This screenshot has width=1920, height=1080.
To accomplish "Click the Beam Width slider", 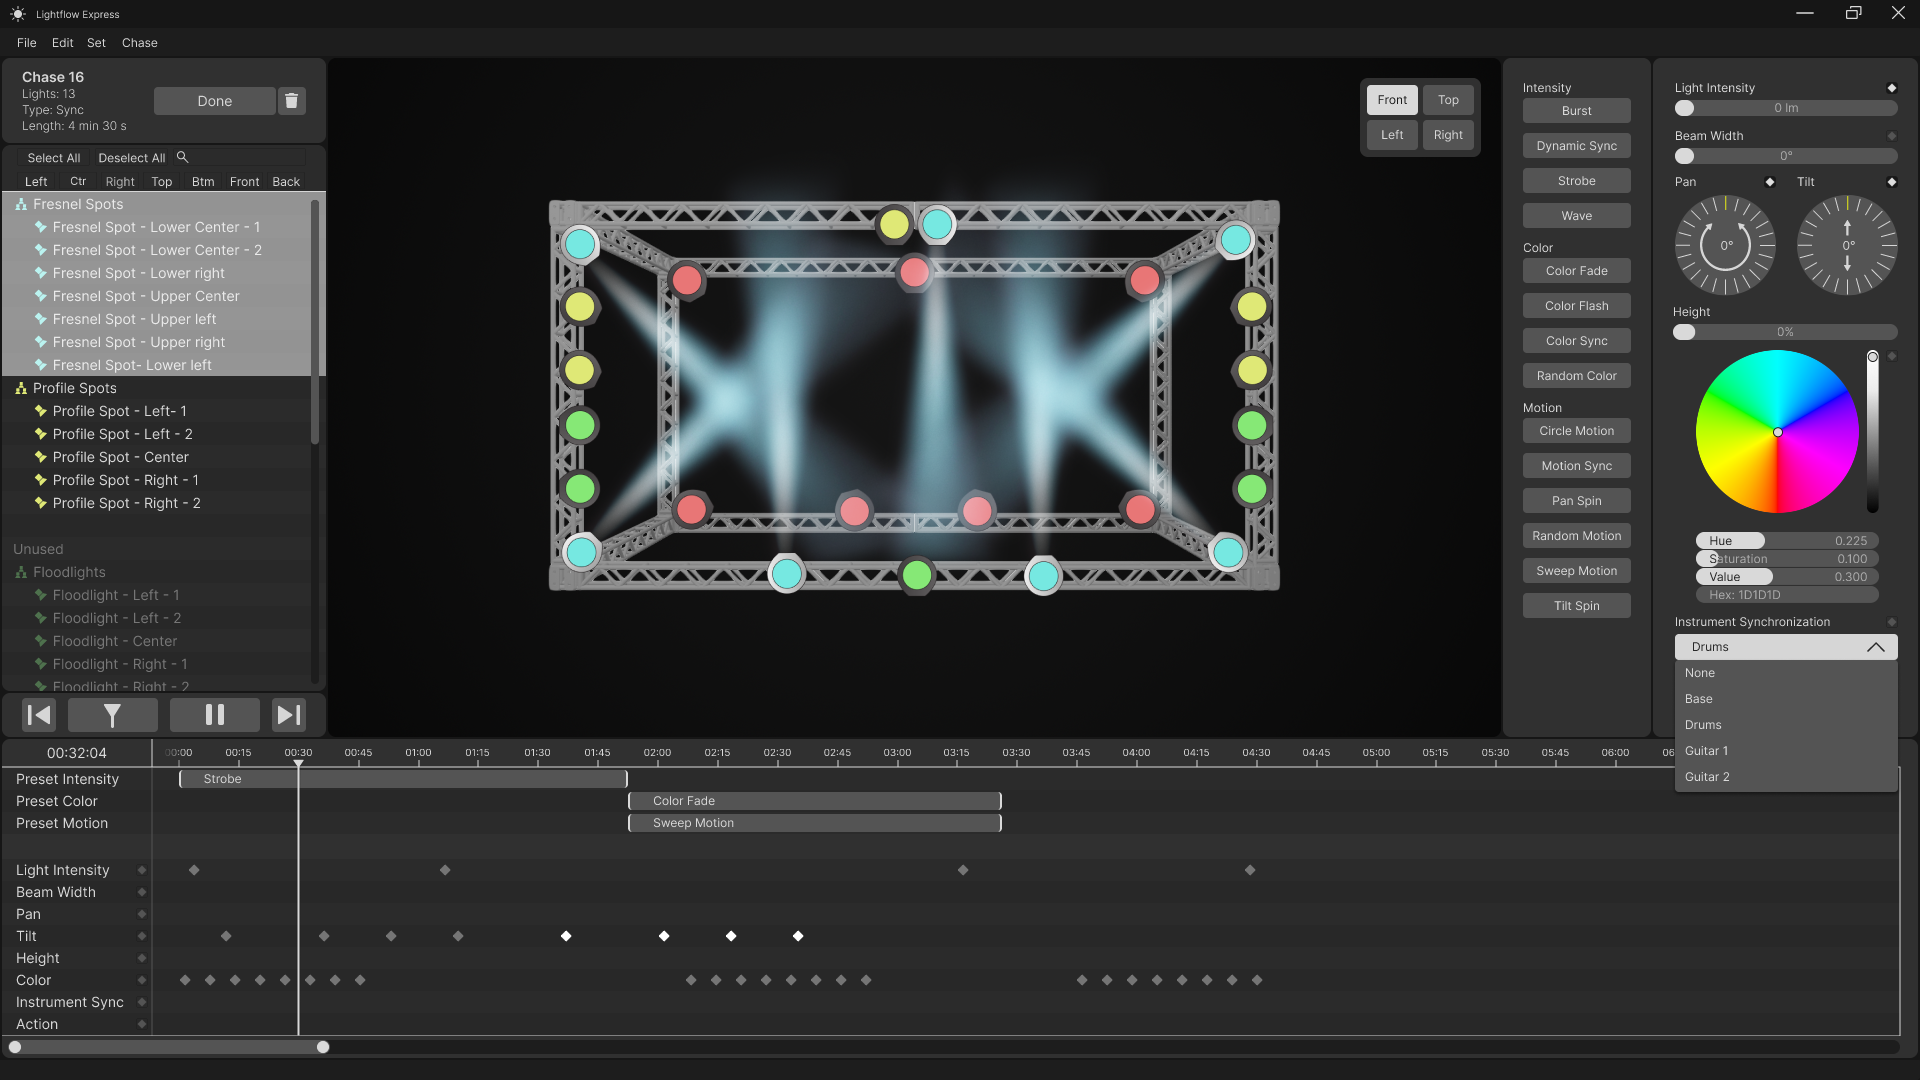I will (1786, 156).
